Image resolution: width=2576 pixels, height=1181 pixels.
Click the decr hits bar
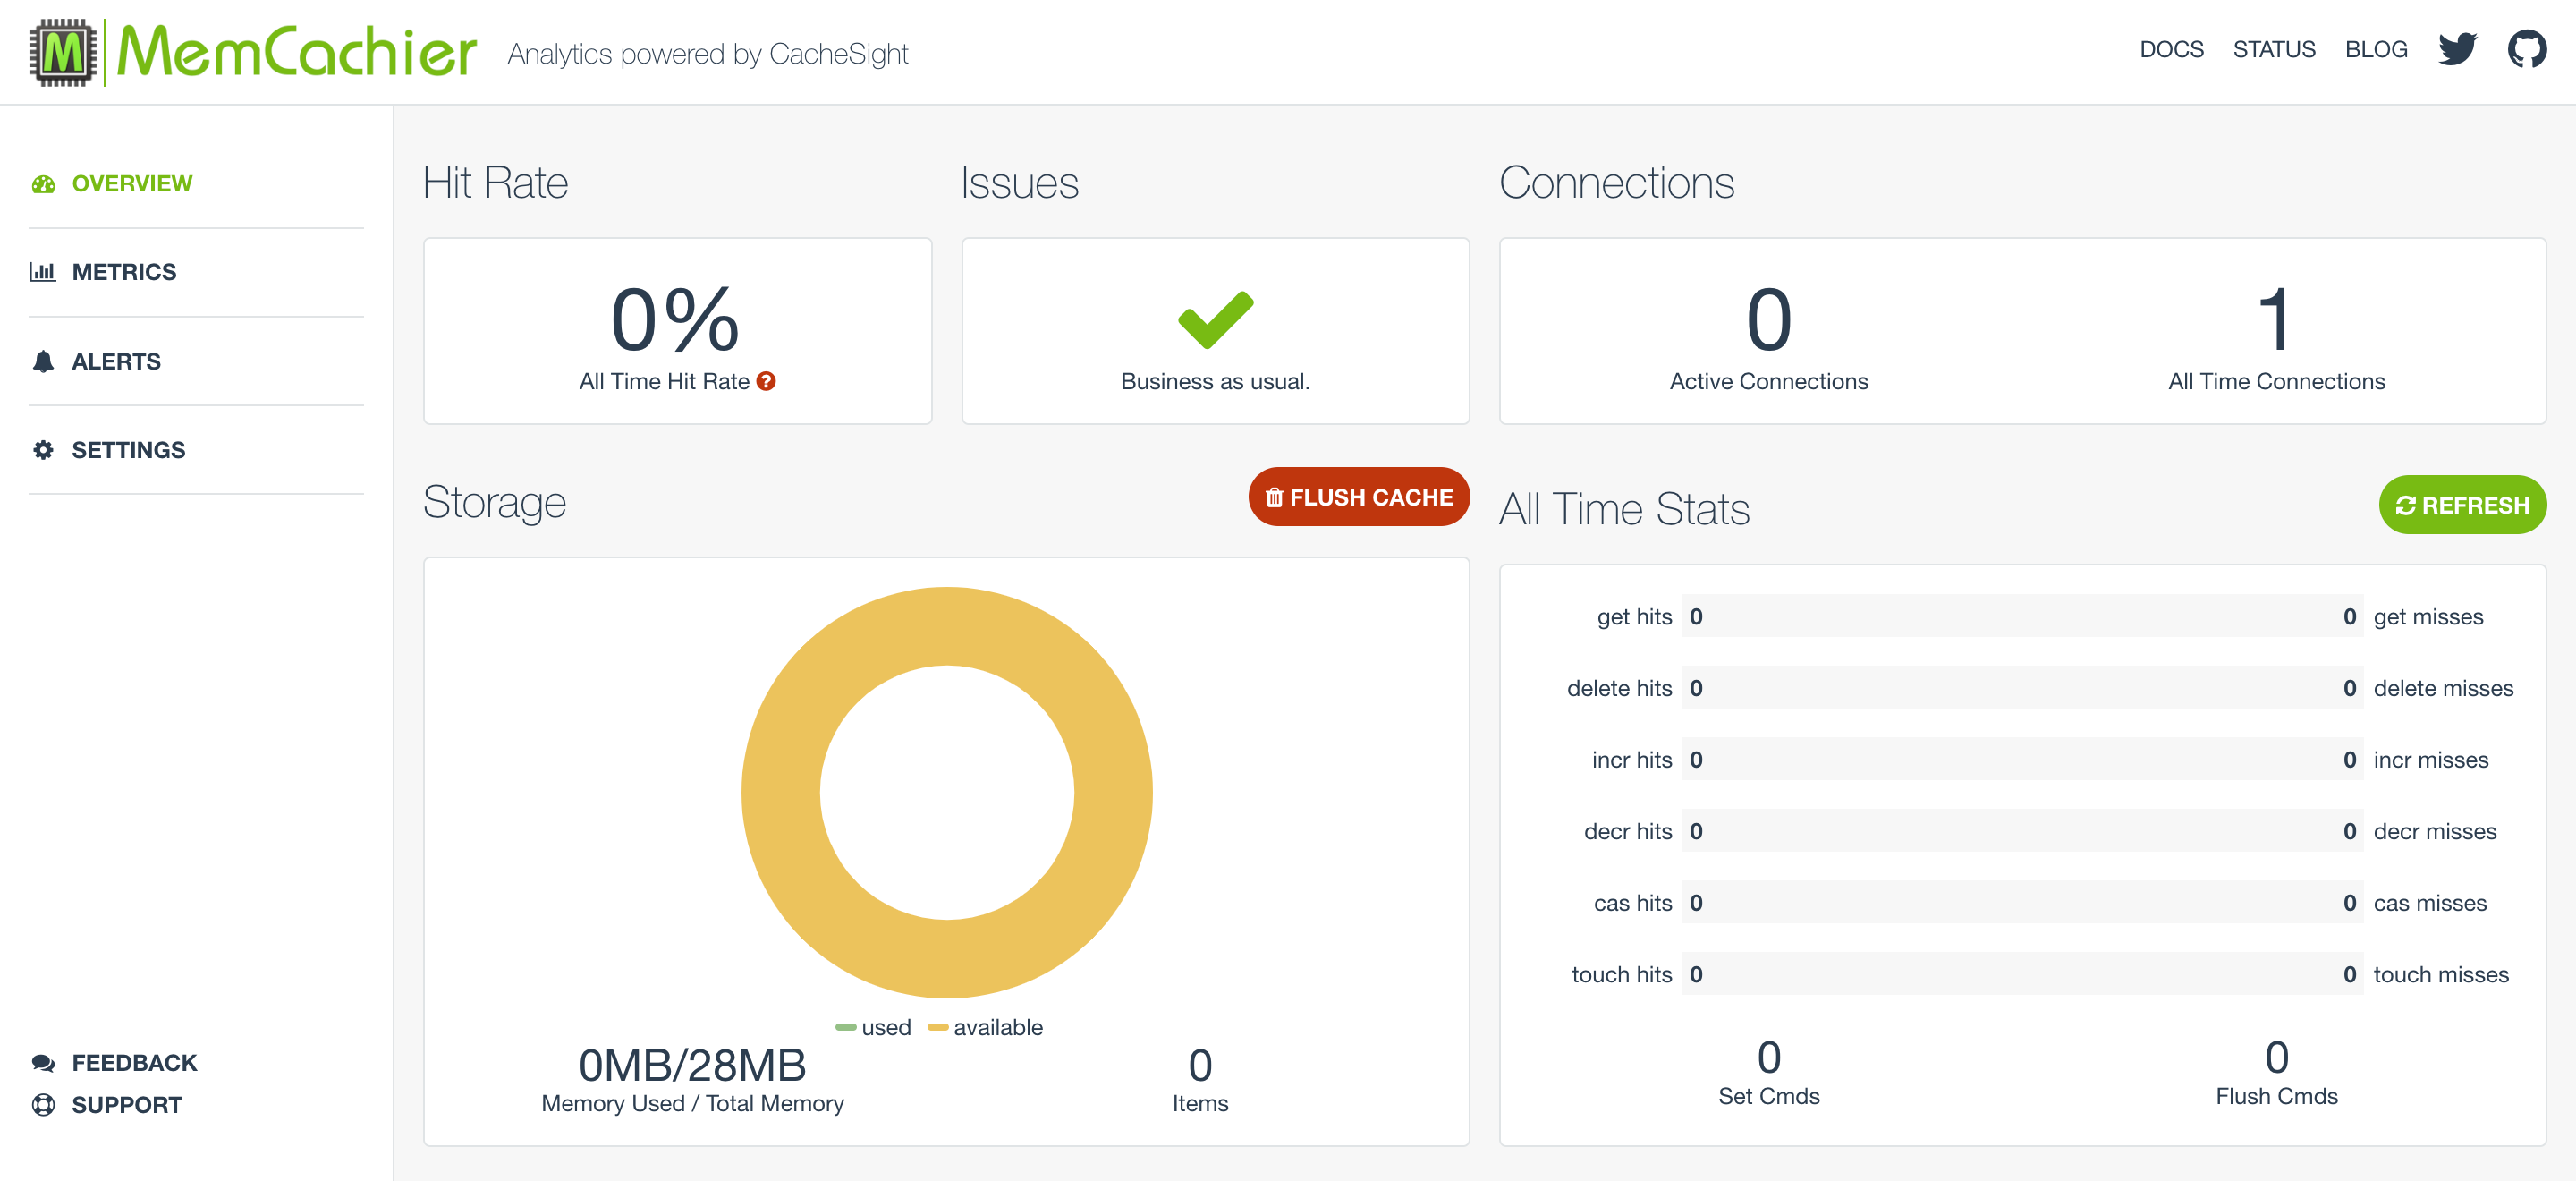[x=2022, y=831]
